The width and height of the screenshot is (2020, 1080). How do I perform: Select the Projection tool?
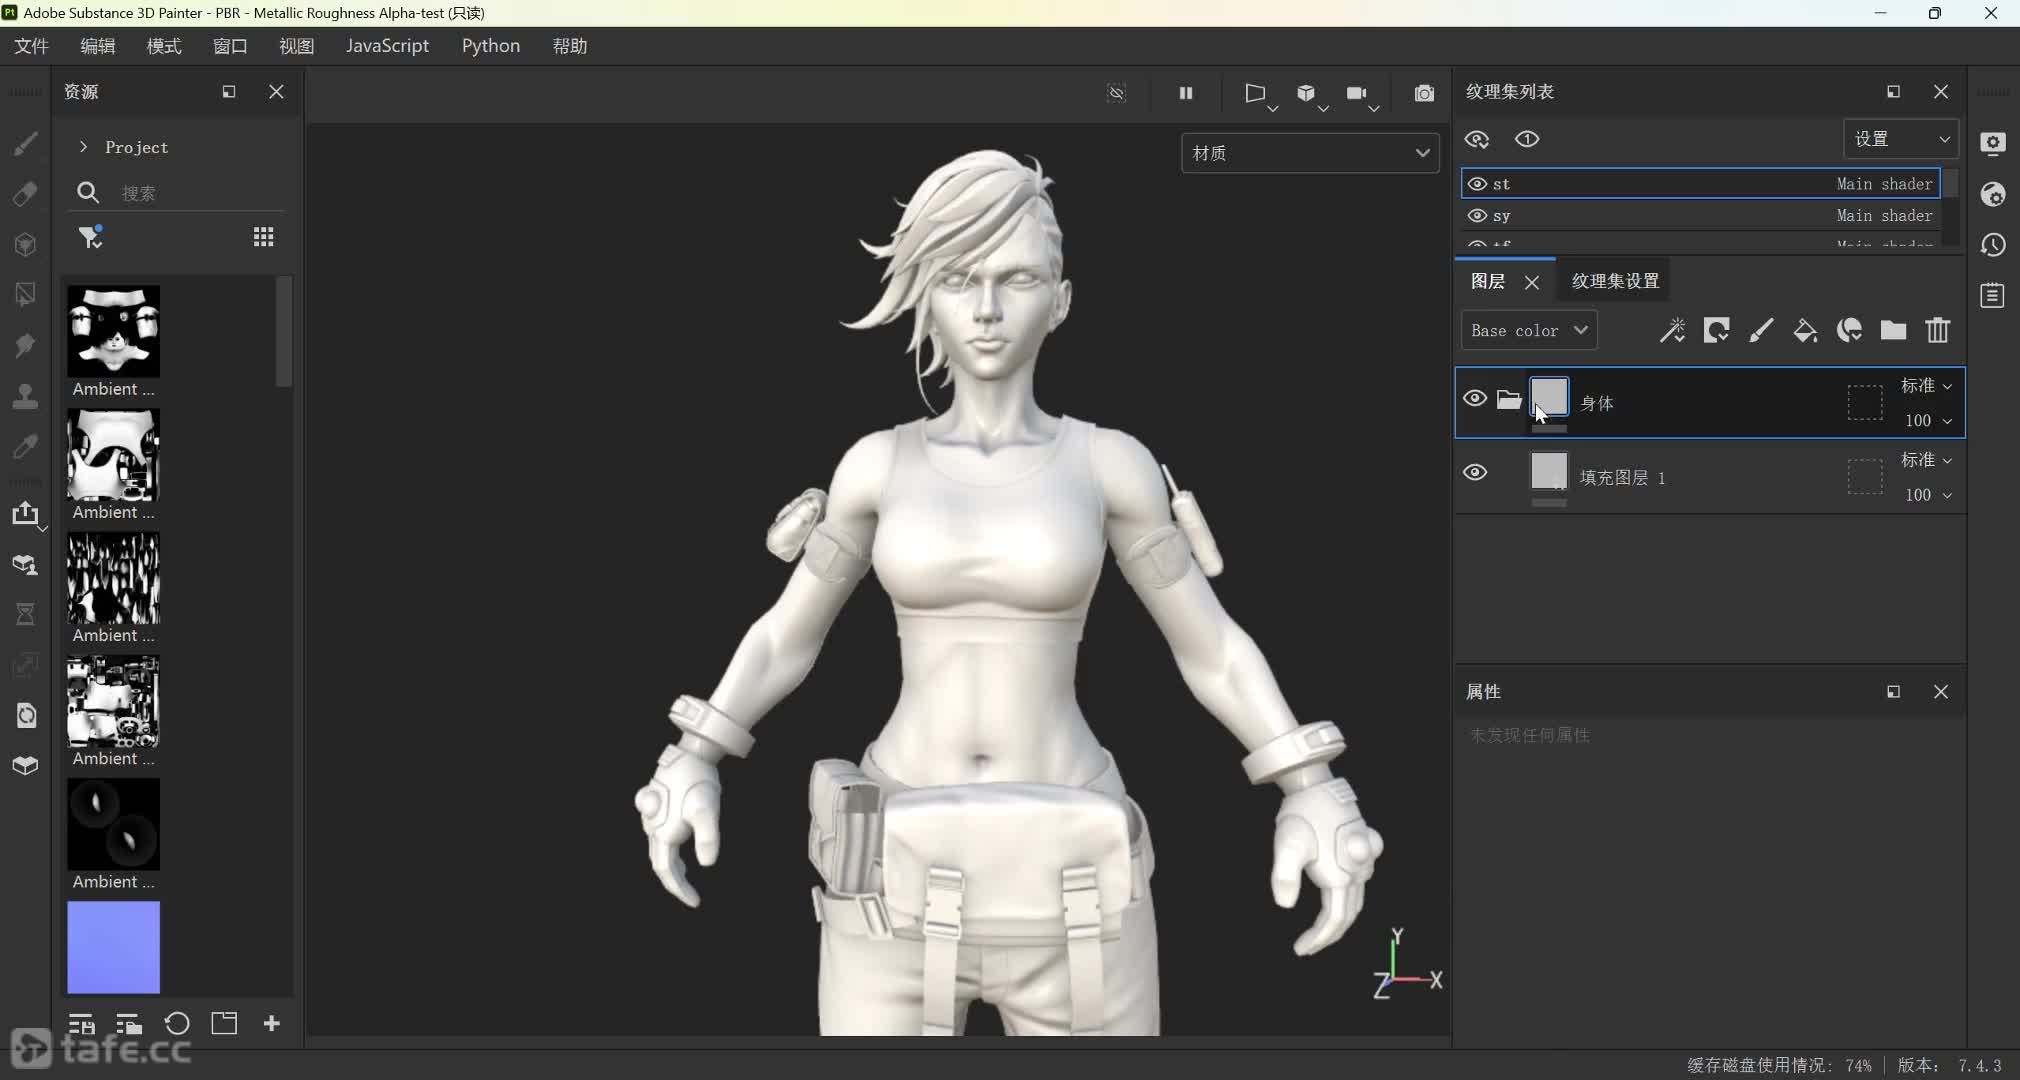25,245
